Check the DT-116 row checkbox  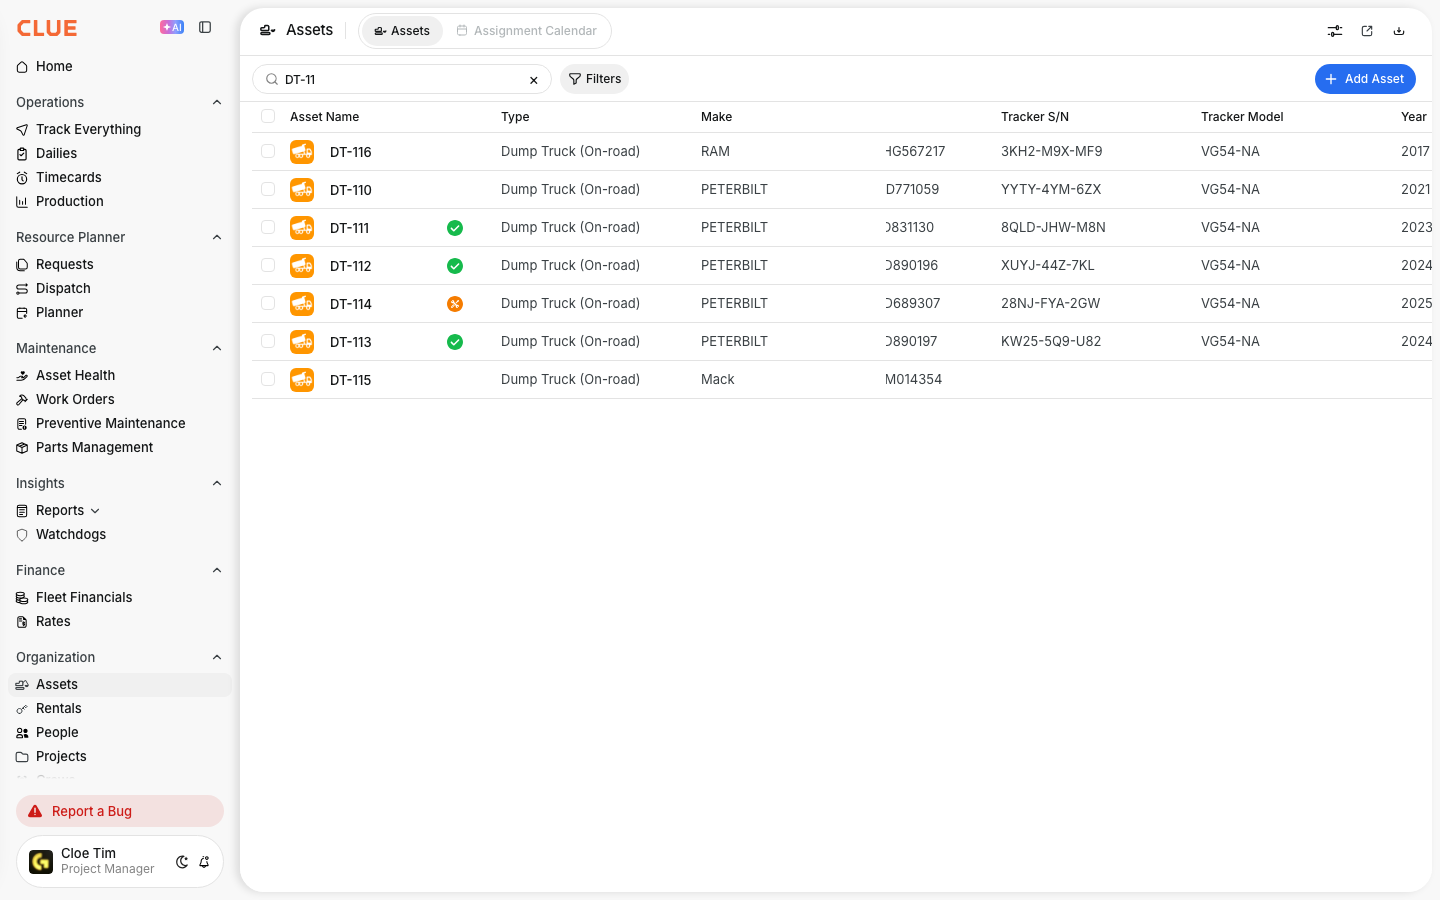click(268, 151)
